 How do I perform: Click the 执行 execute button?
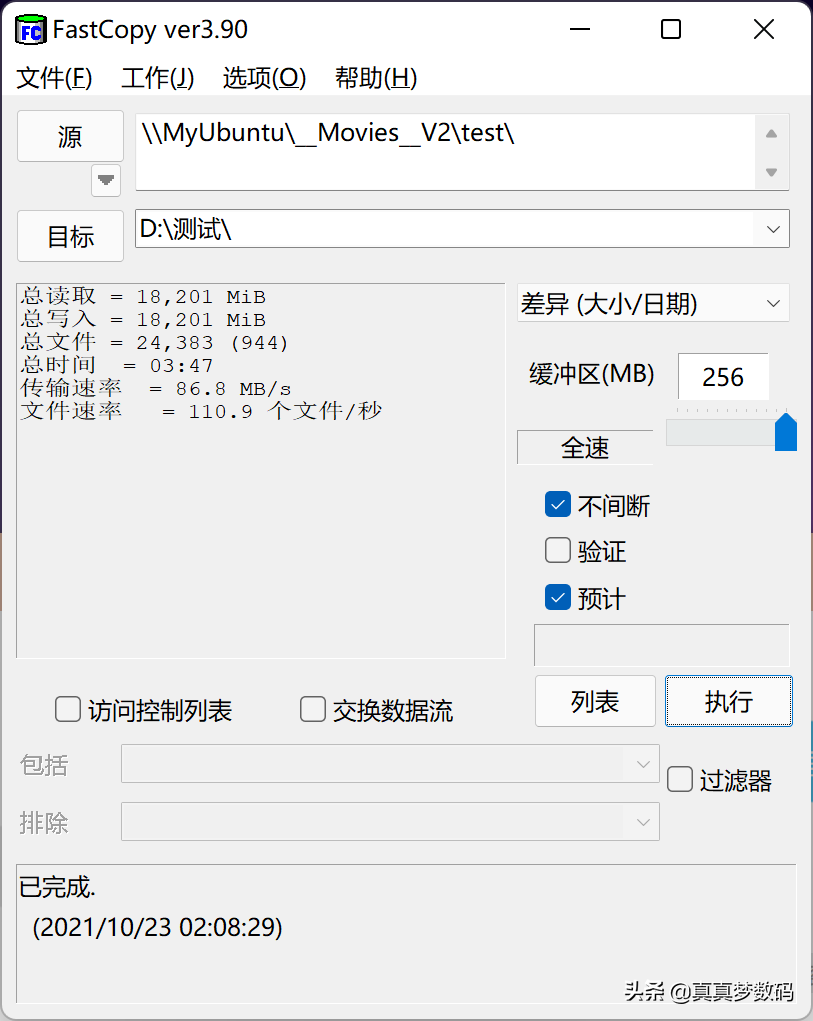[728, 701]
